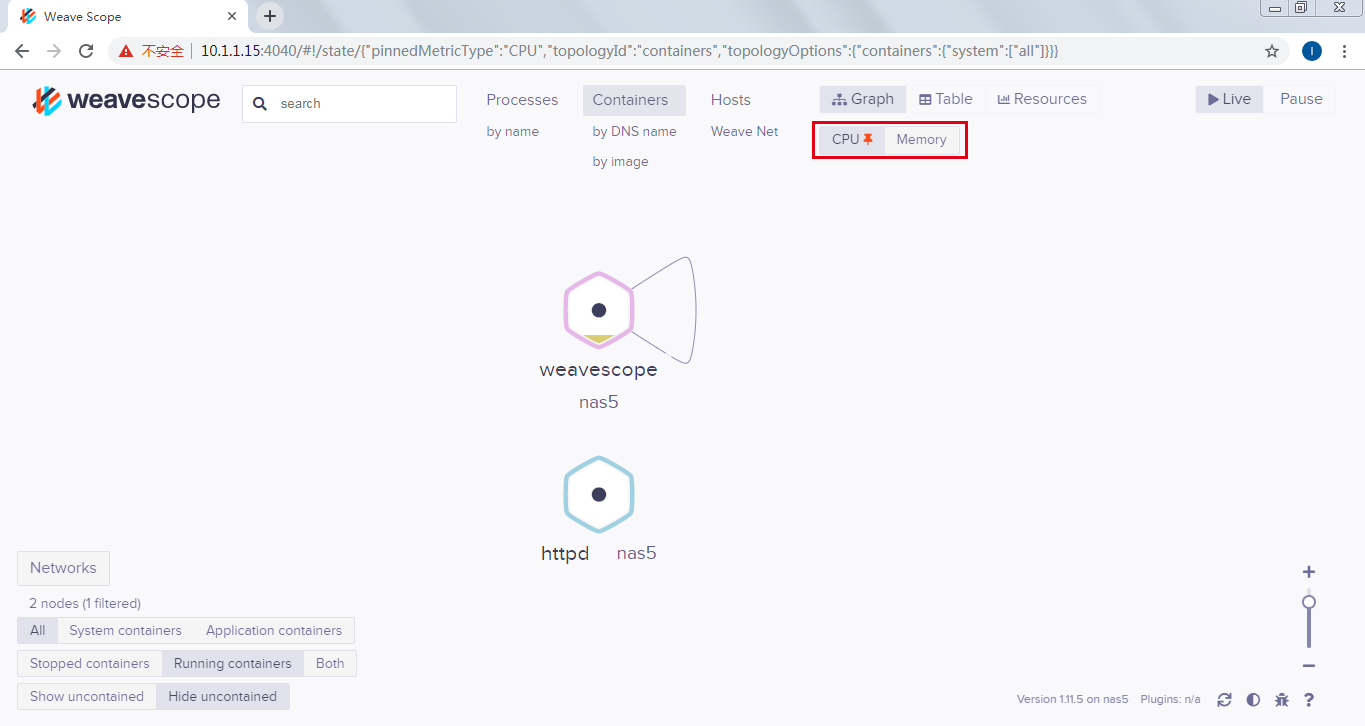The width and height of the screenshot is (1365, 726).
Task: Filter by Application containers
Action: (274, 631)
